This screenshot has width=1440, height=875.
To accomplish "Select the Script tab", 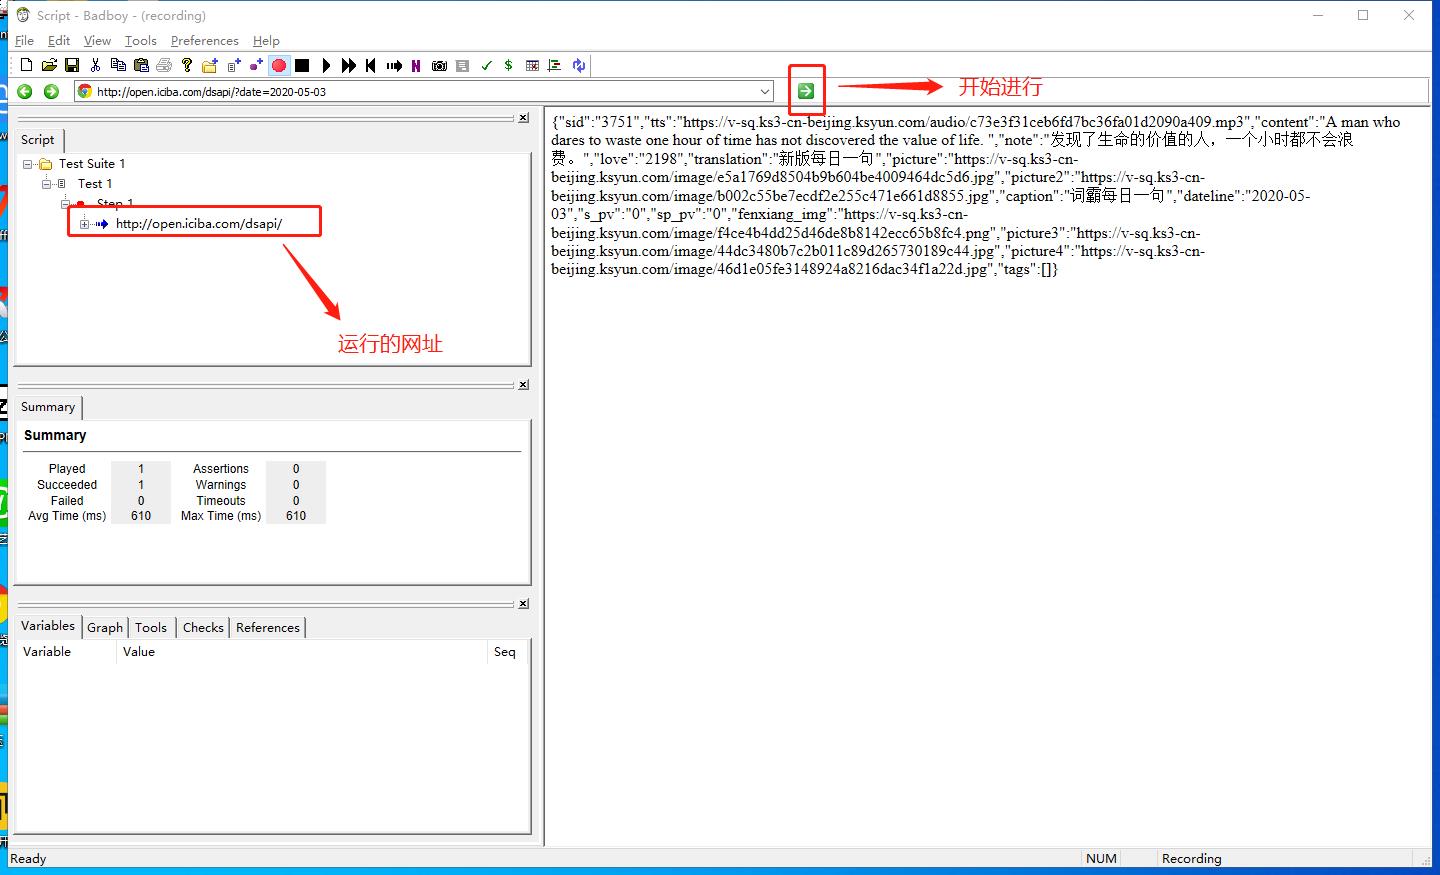I will (x=38, y=140).
